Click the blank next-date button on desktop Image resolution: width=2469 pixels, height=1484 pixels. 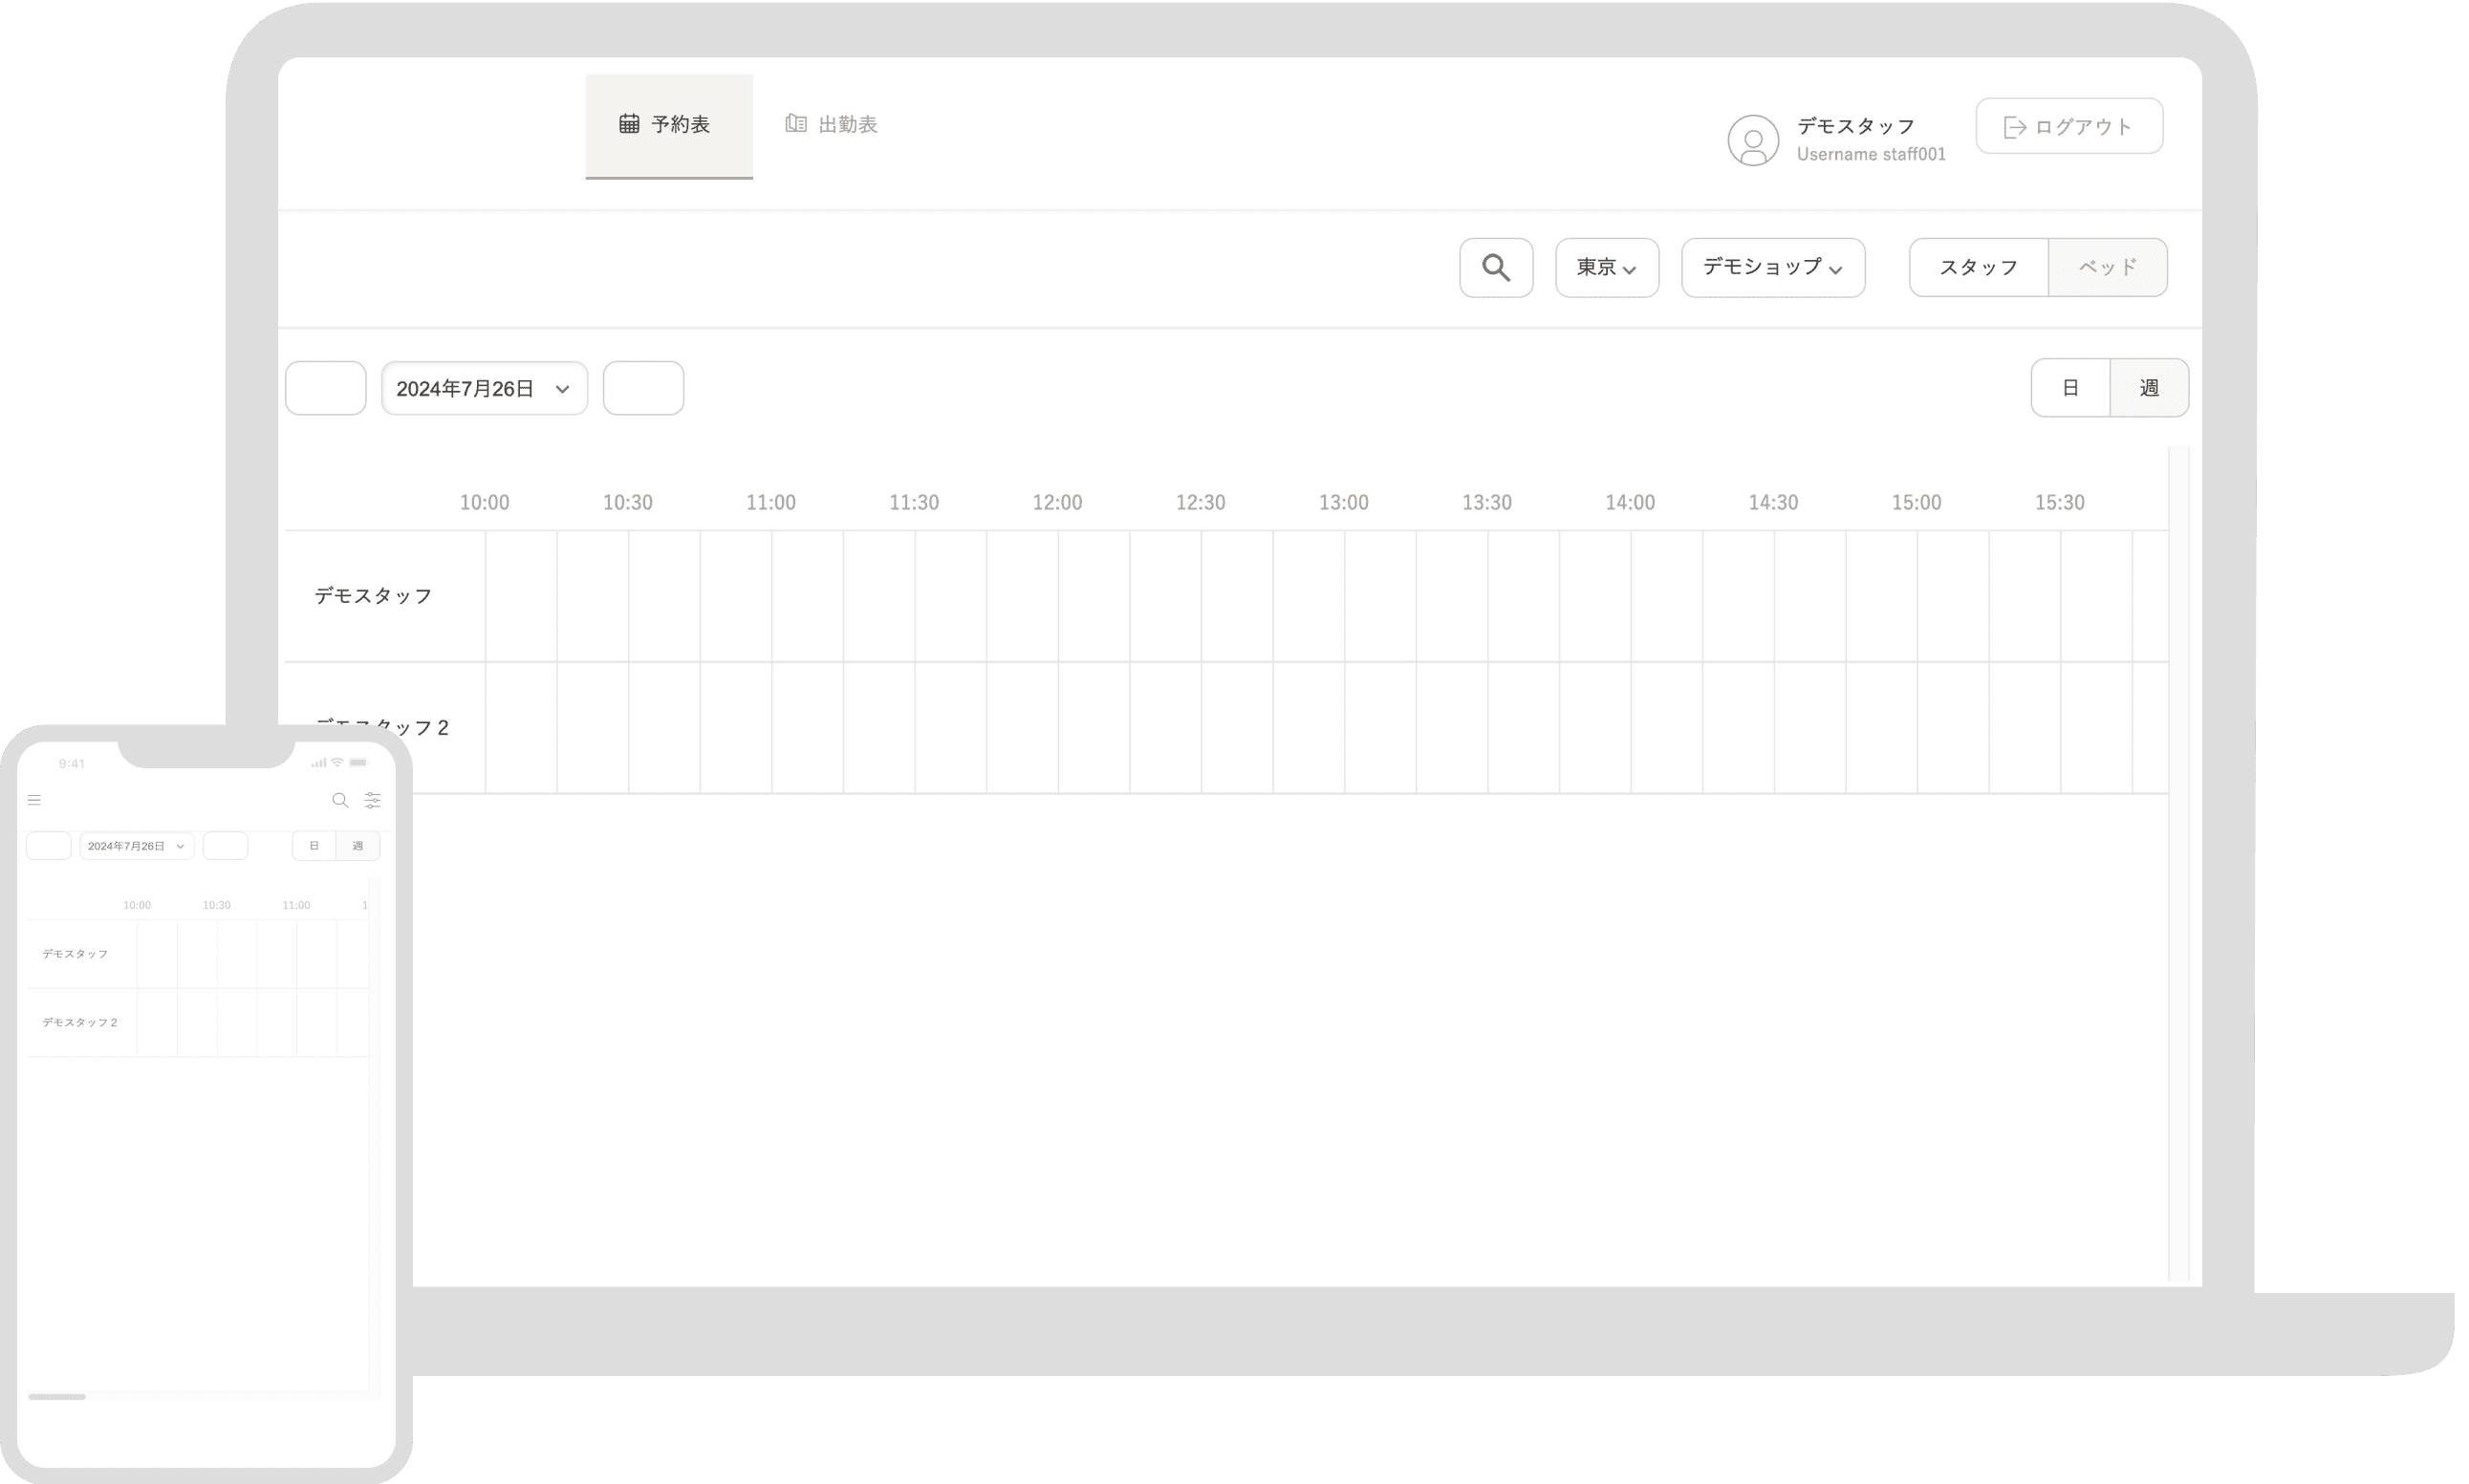[x=643, y=388]
